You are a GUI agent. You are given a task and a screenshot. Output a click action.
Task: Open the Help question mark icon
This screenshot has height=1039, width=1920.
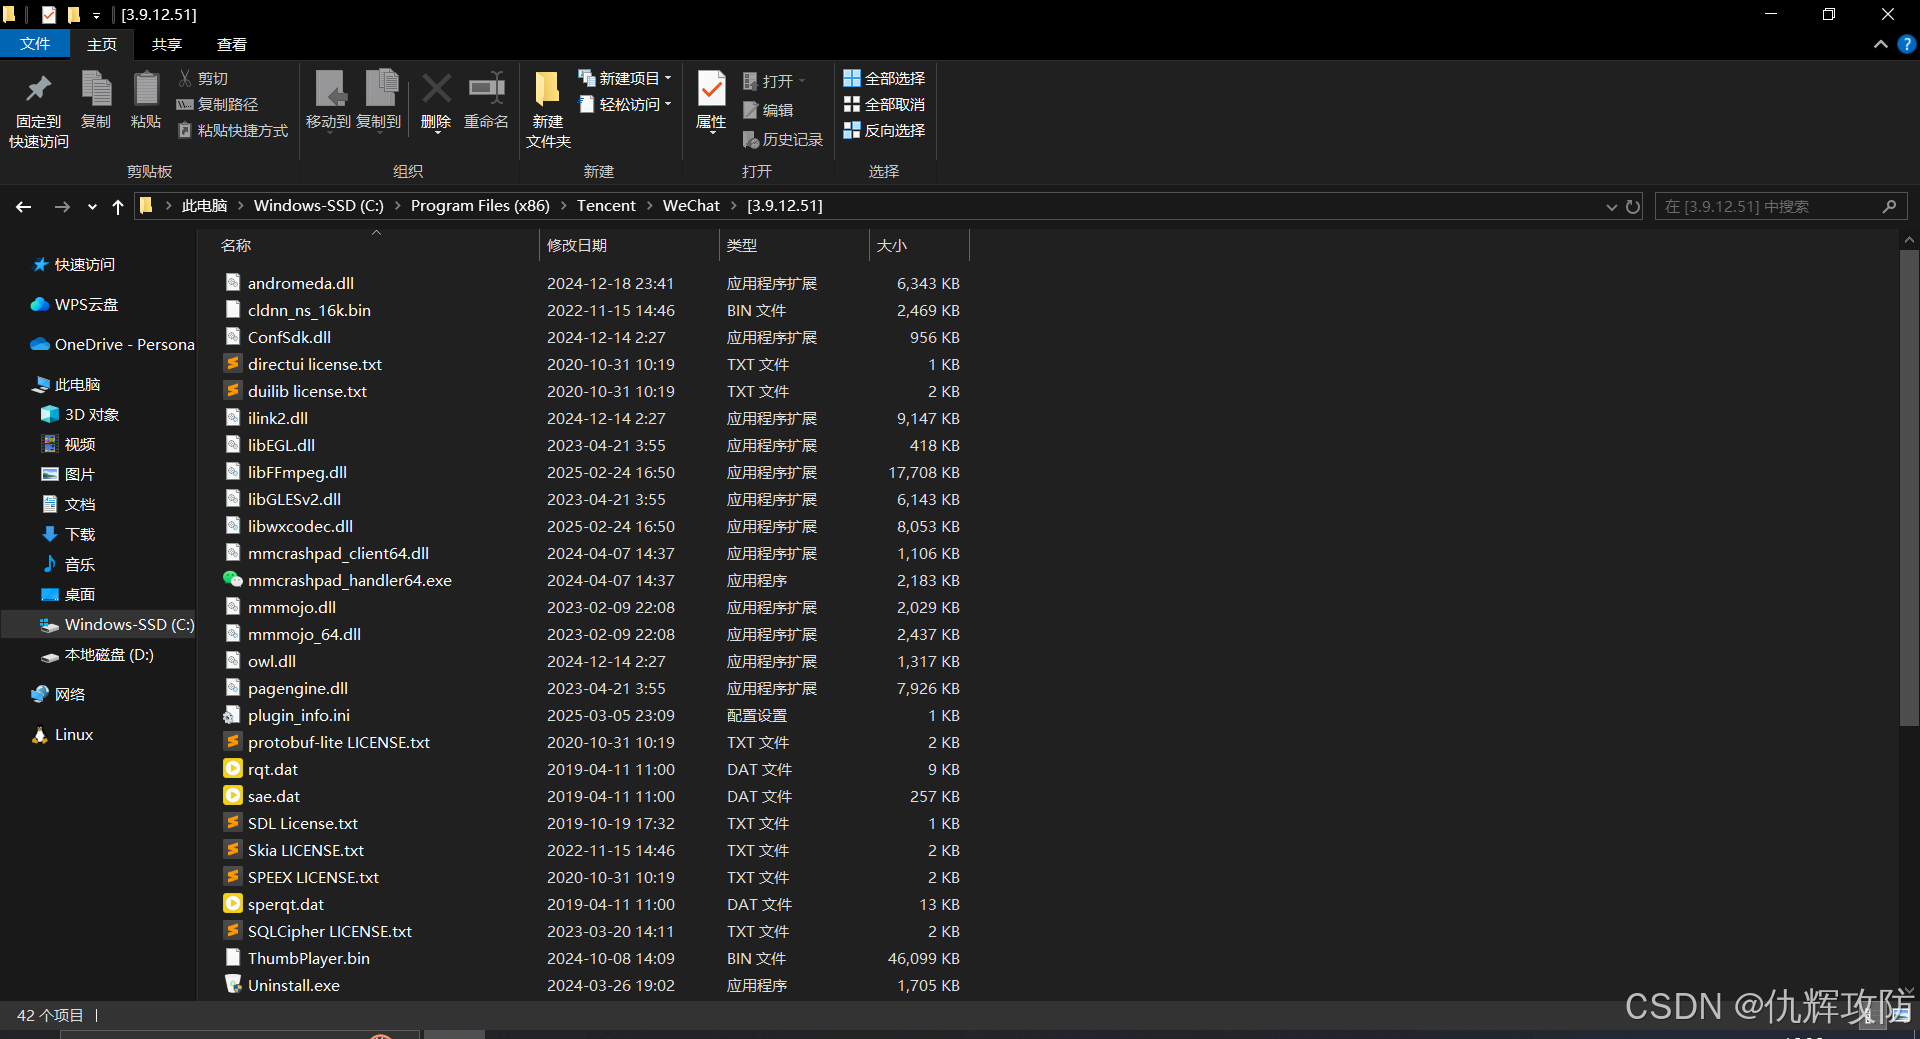(1907, 44)
